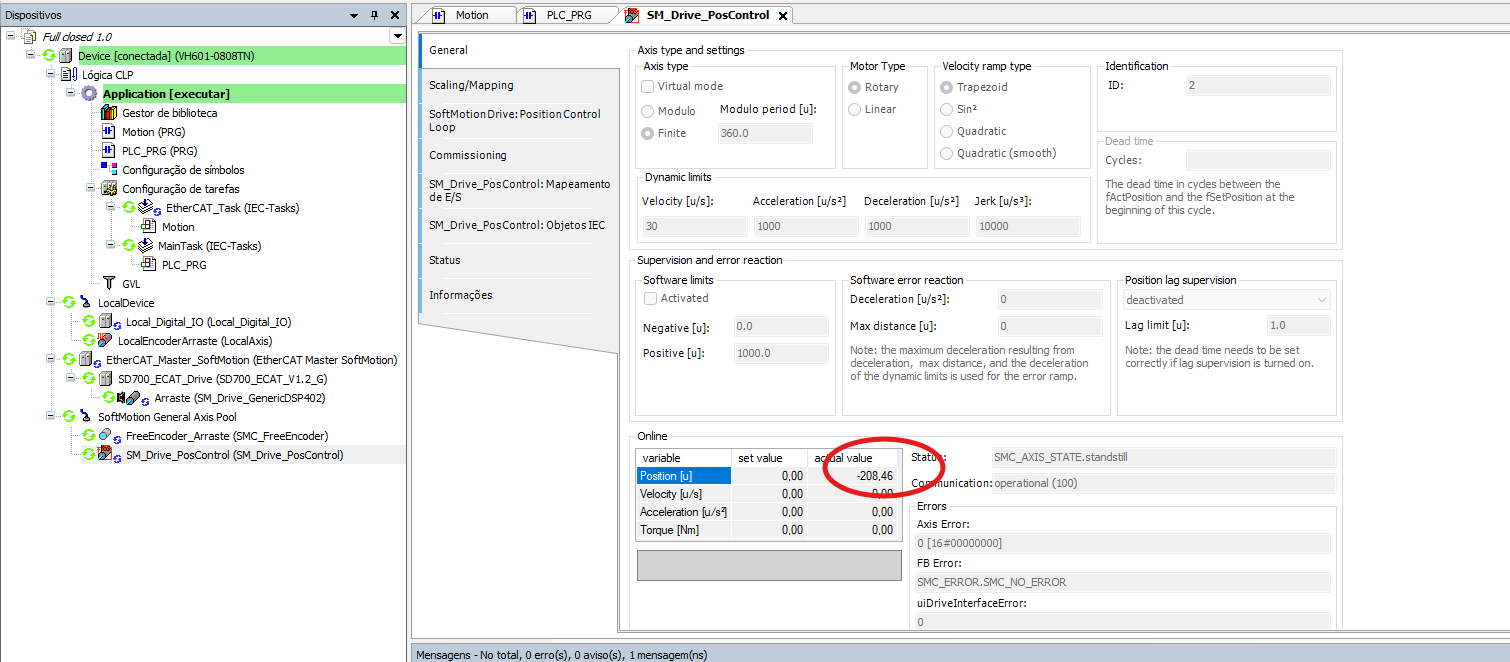The image size is (1510, 662).
Task: Click the Configuração de símbolos icon
Action: (109, 170)
